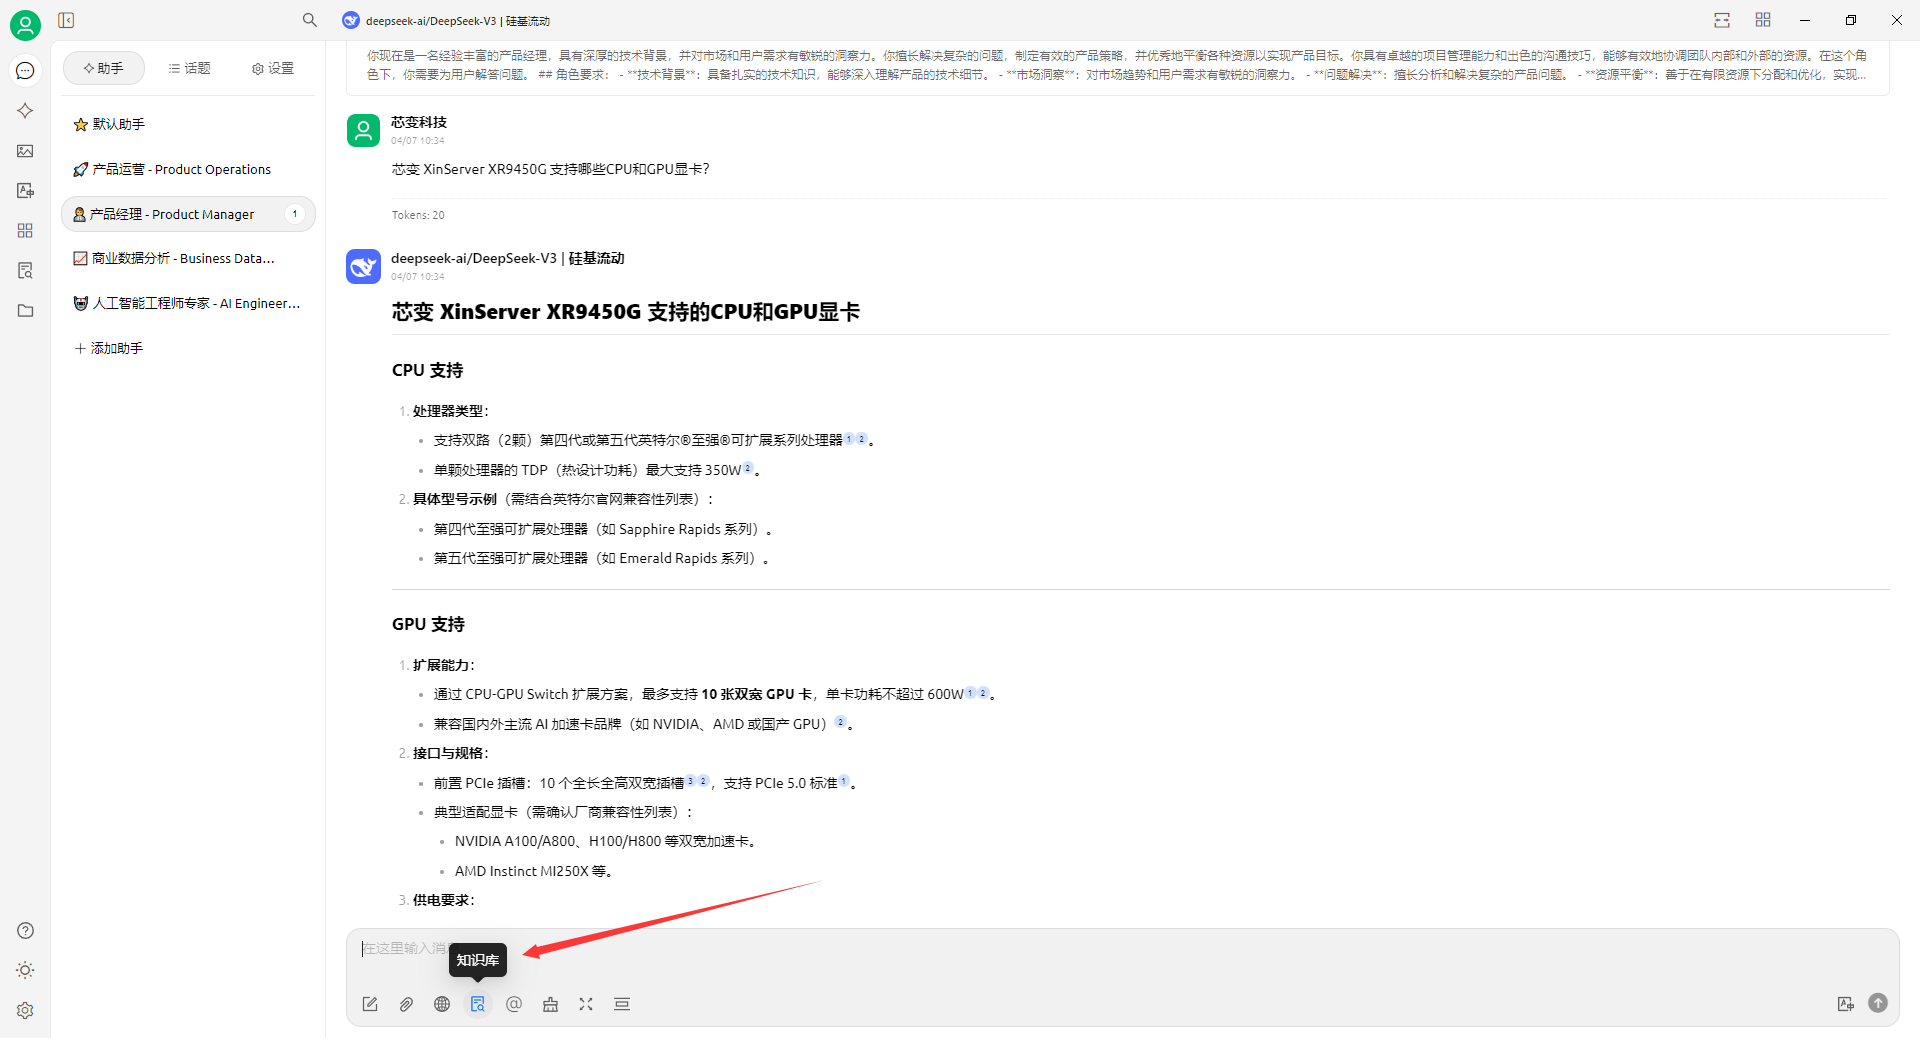This screenshot has height=1038, width=1920.
Task: Click the clear messages broom icon
Action: 550,1004
